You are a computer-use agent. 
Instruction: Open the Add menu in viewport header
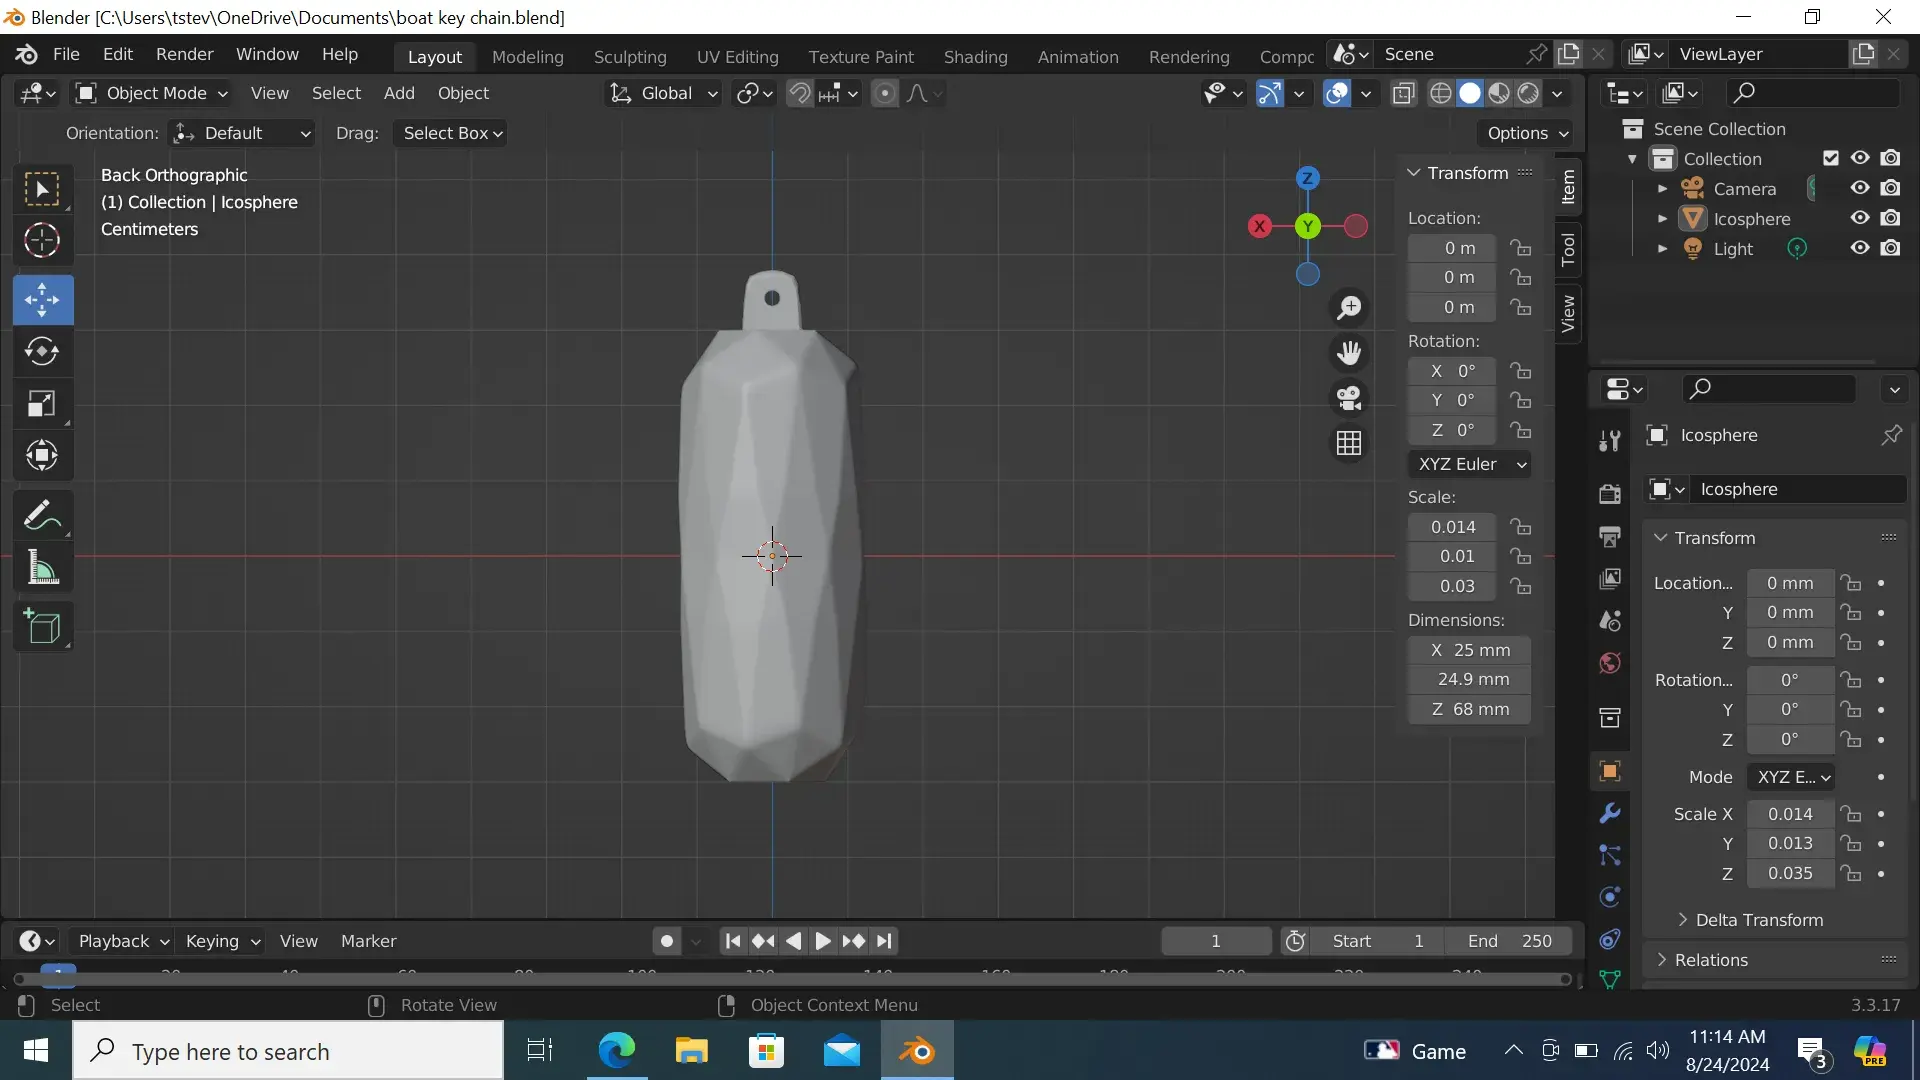coord(398,93)
